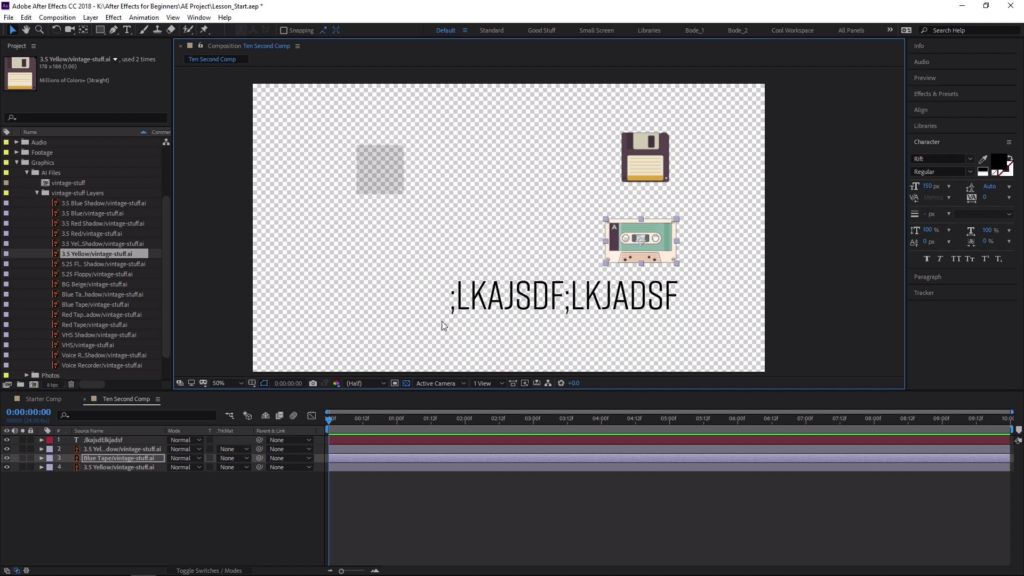Open the 50% magnification dropdown

coord(225,383)
